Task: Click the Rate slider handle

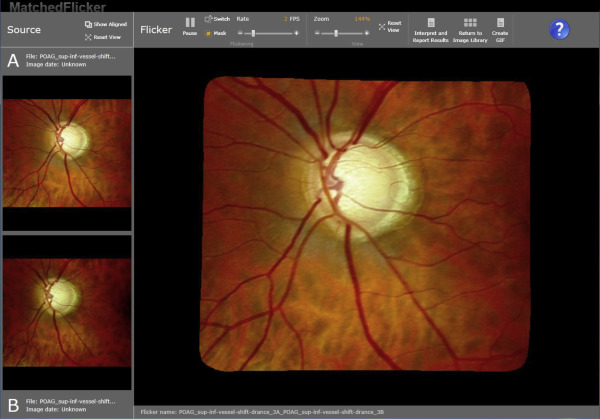Action: point(253,33)
